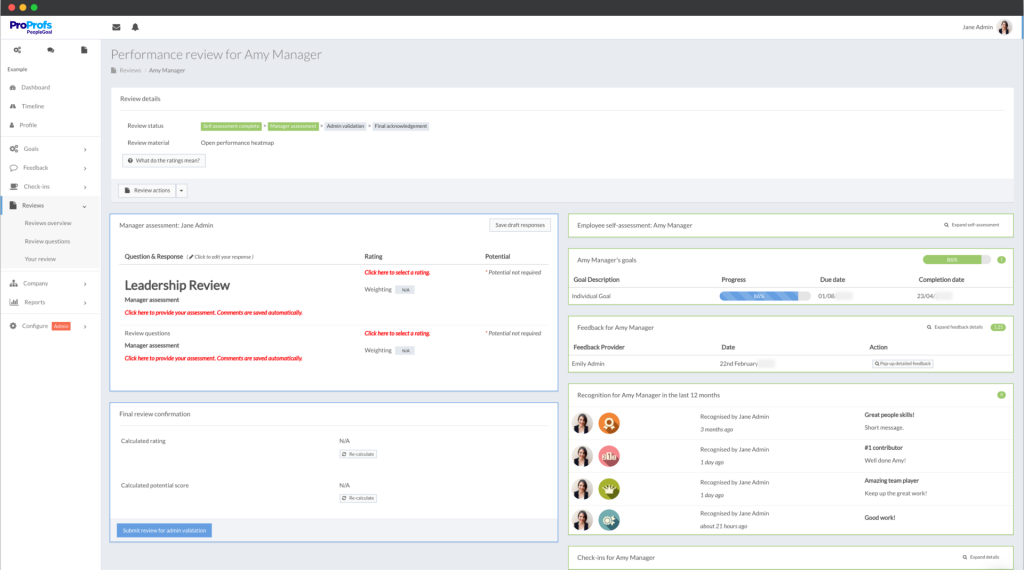
Task: Click Jane Admin's profile avatar
Action: click(1004, 27)
